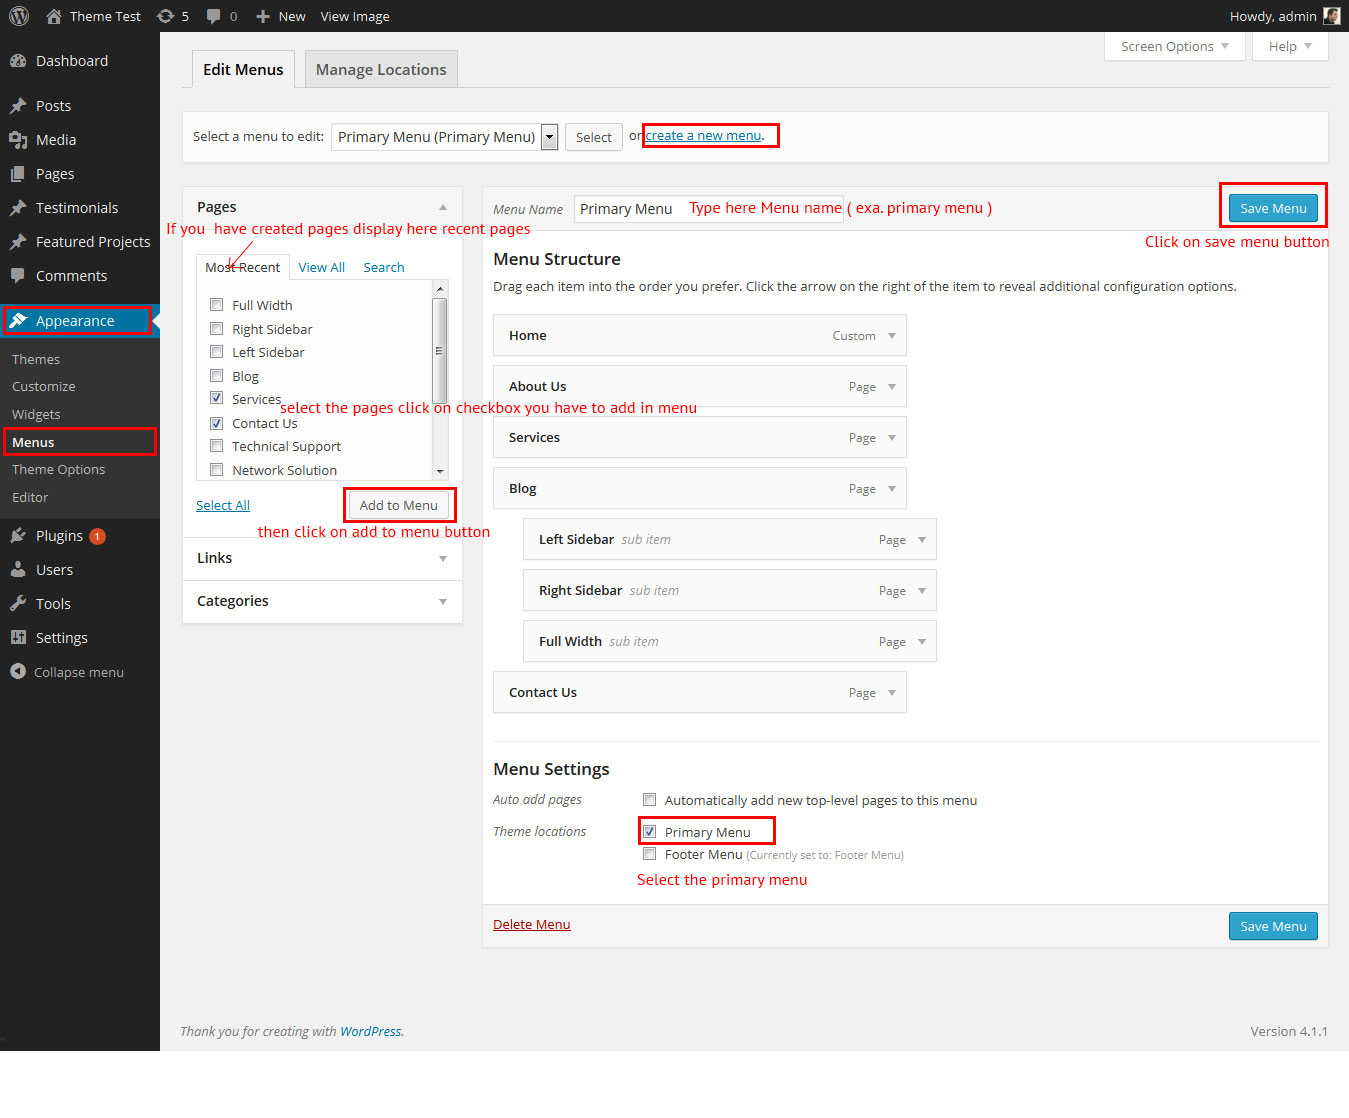Viewport: 1349px width, 1118px height.
Task: Check the Left Sidebar page checkbox
Action: [x=216, y=352]
